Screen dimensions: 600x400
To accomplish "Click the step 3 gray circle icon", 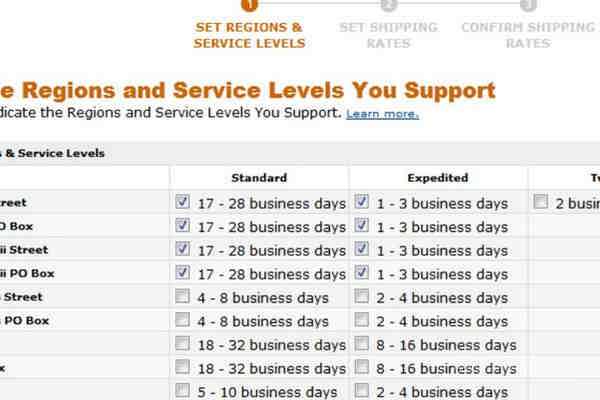I will click(528, 4).
